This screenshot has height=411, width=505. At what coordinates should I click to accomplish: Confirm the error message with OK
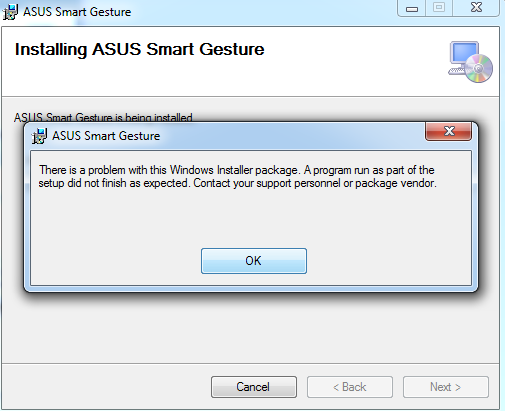point(254,261)
